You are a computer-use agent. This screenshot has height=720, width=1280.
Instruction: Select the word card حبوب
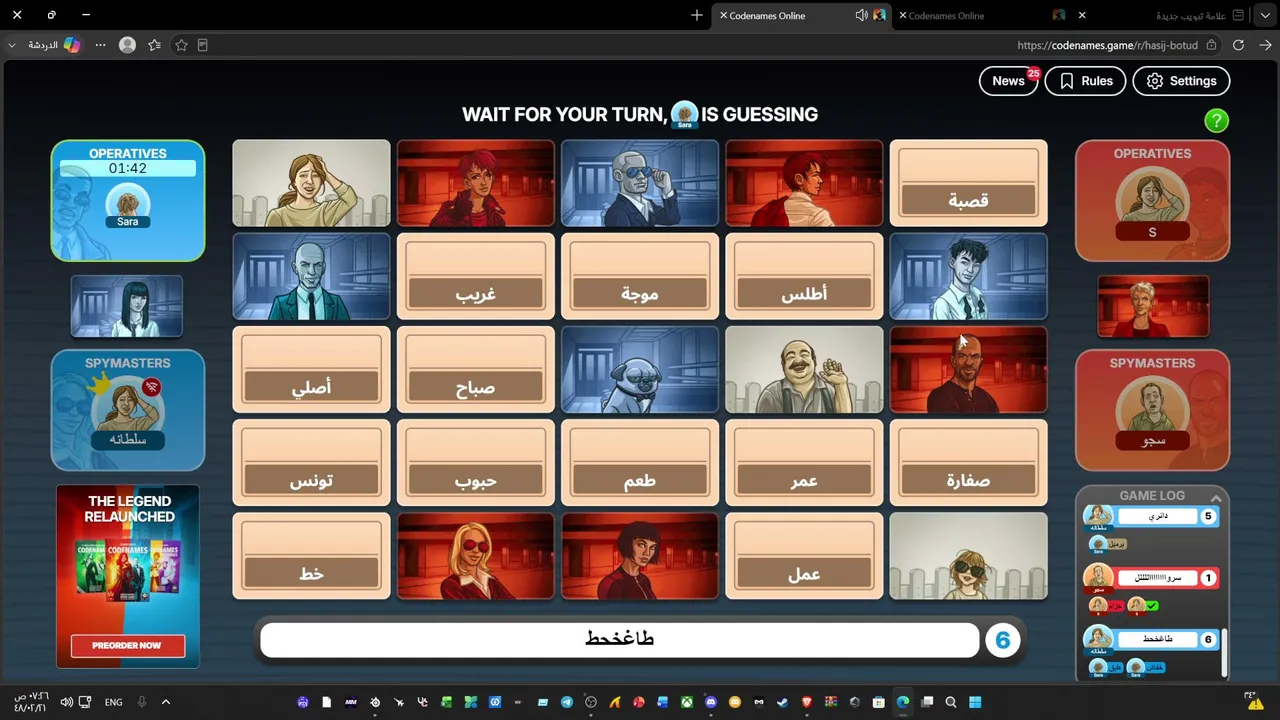[476, 463]
